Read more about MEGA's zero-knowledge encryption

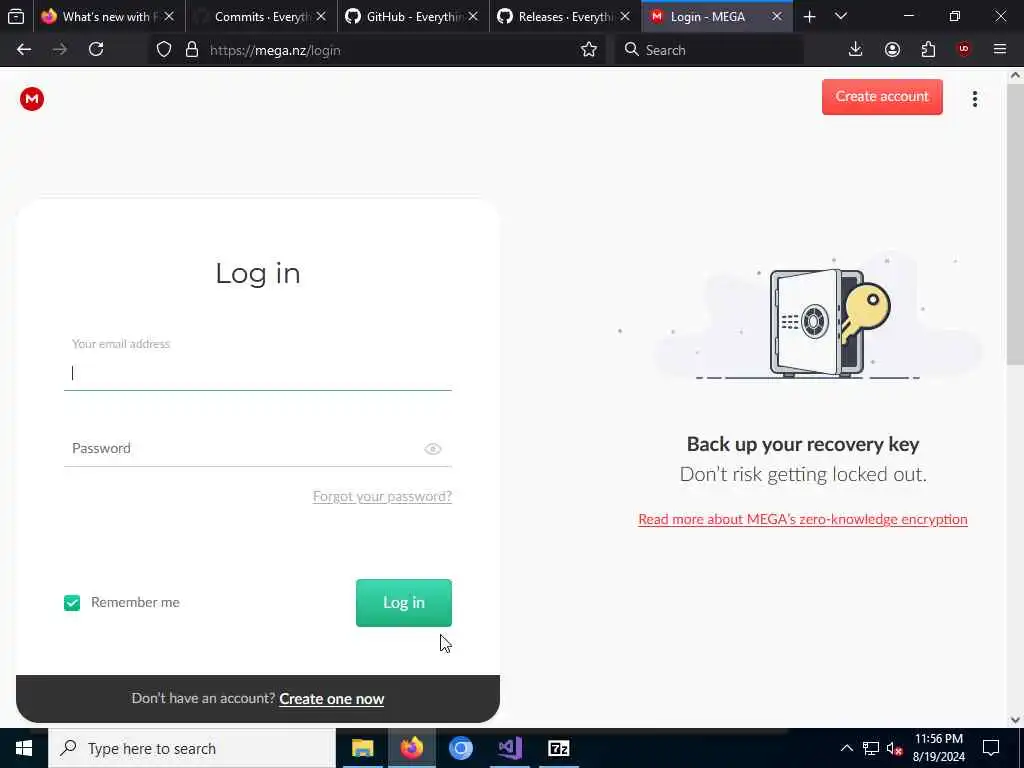pos(803,519)
